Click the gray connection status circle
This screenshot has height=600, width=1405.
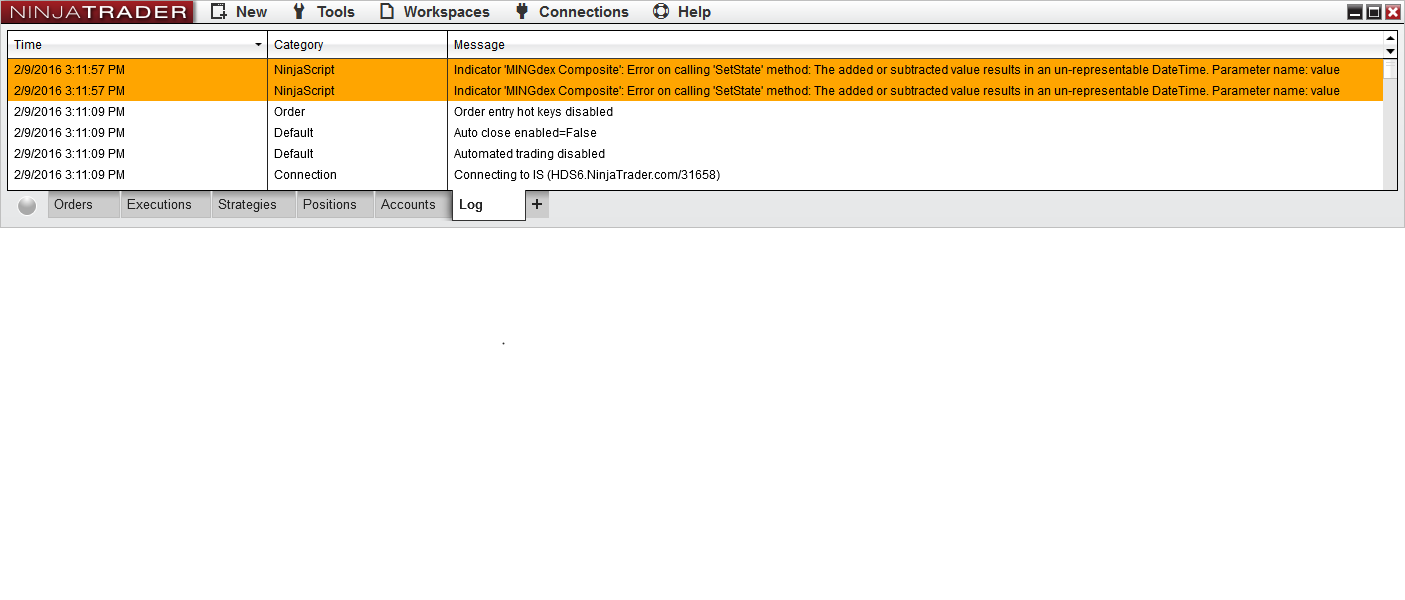tap(27, 206)
